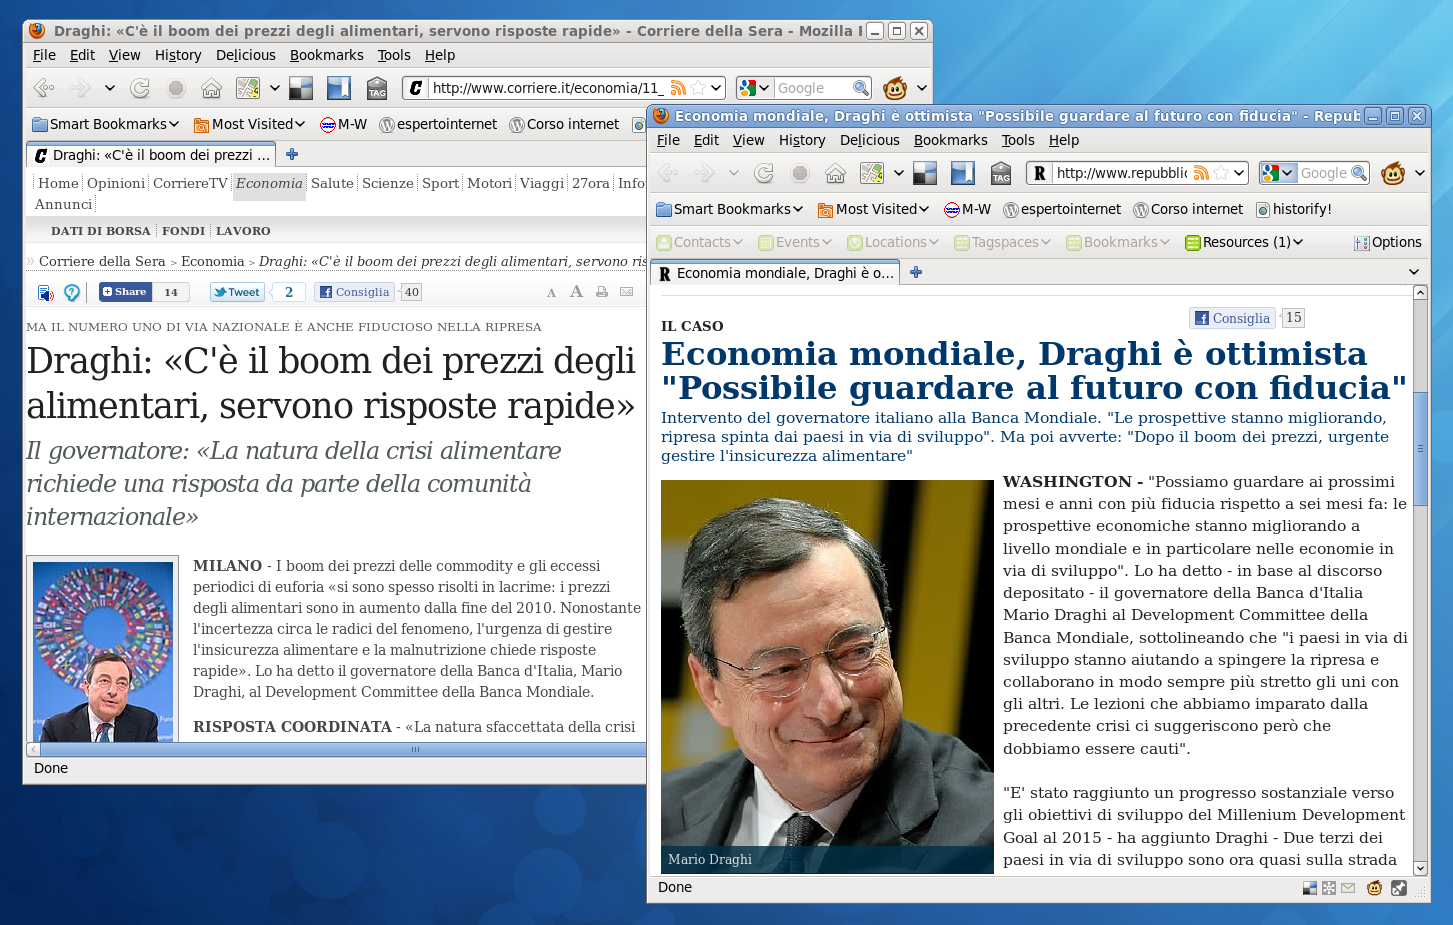Click the vertical scrollbar thumb in Repubblica window
Screen dimensions: 1453x925
[x=1420, y=450]
